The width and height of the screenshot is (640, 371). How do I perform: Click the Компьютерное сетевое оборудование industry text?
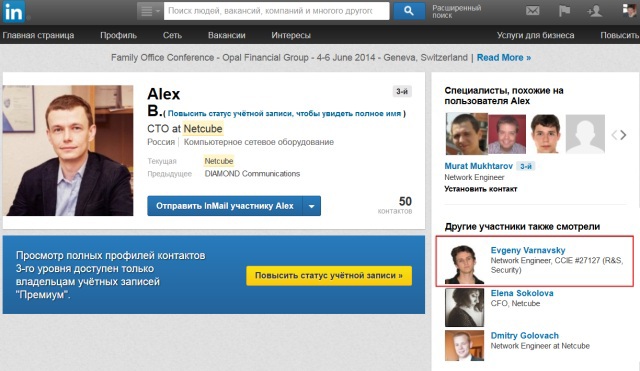pos(259,142)
